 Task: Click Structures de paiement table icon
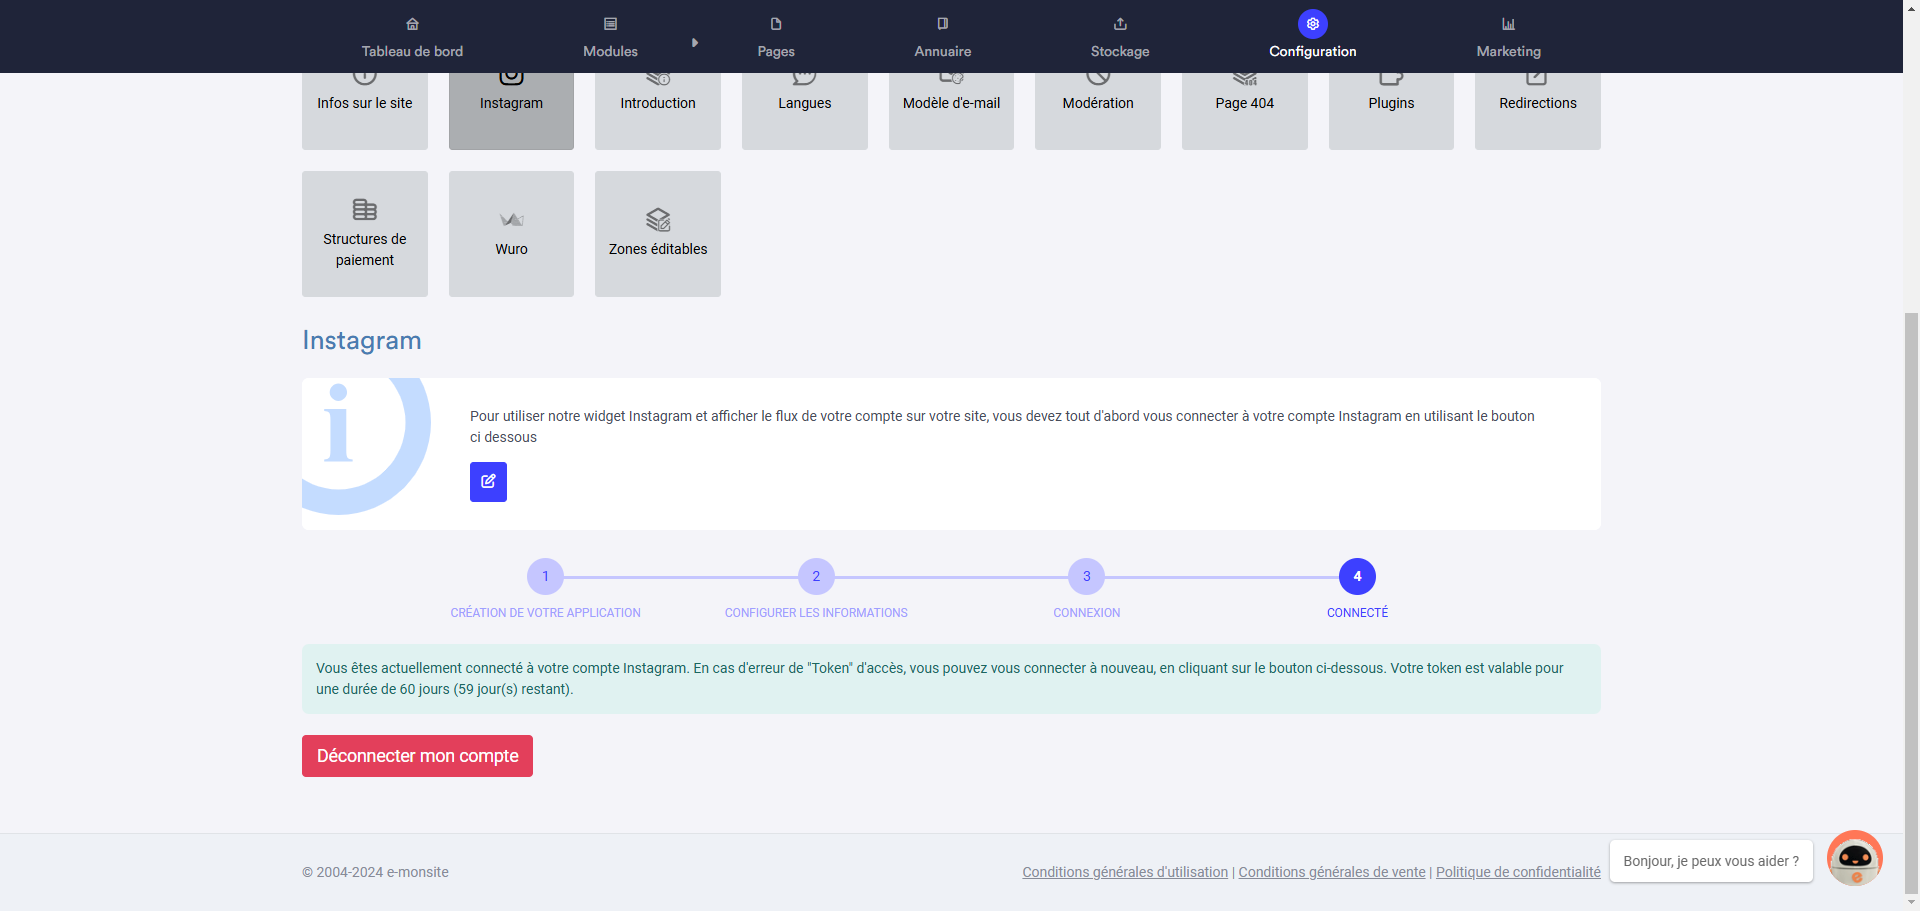point(365,209)
